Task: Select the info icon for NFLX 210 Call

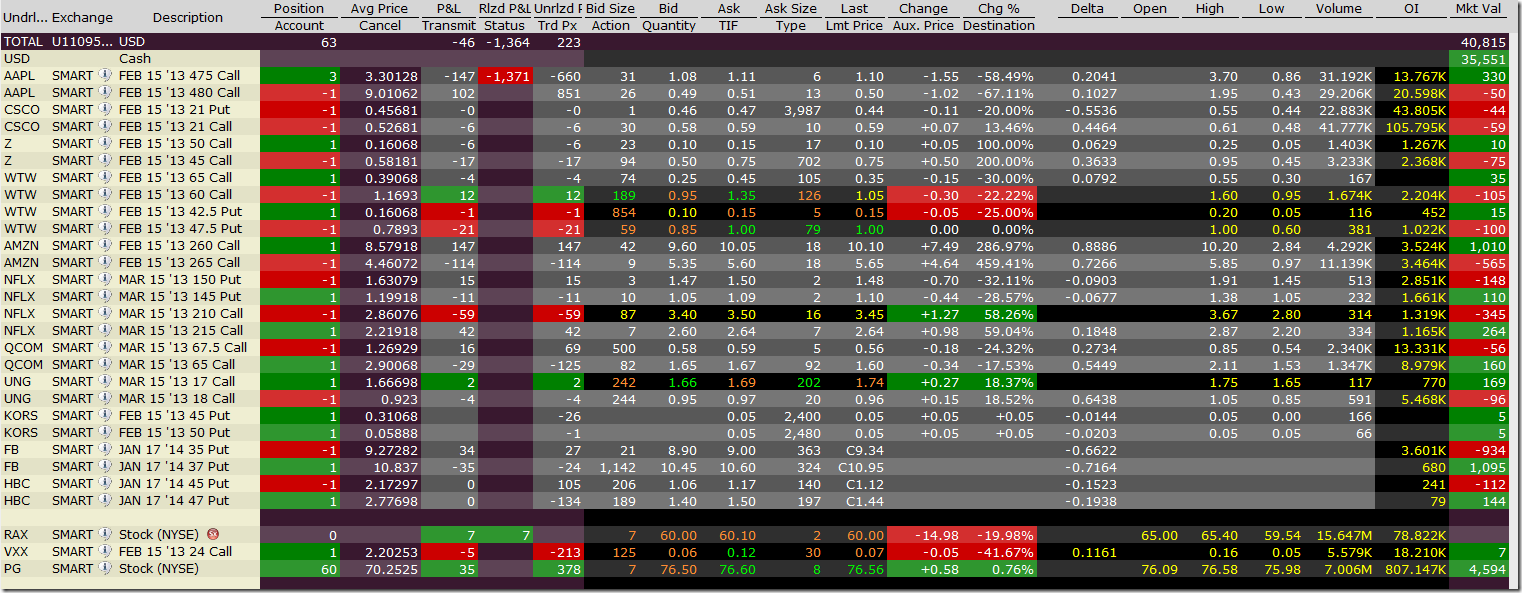Action: [x=105, y=314]
